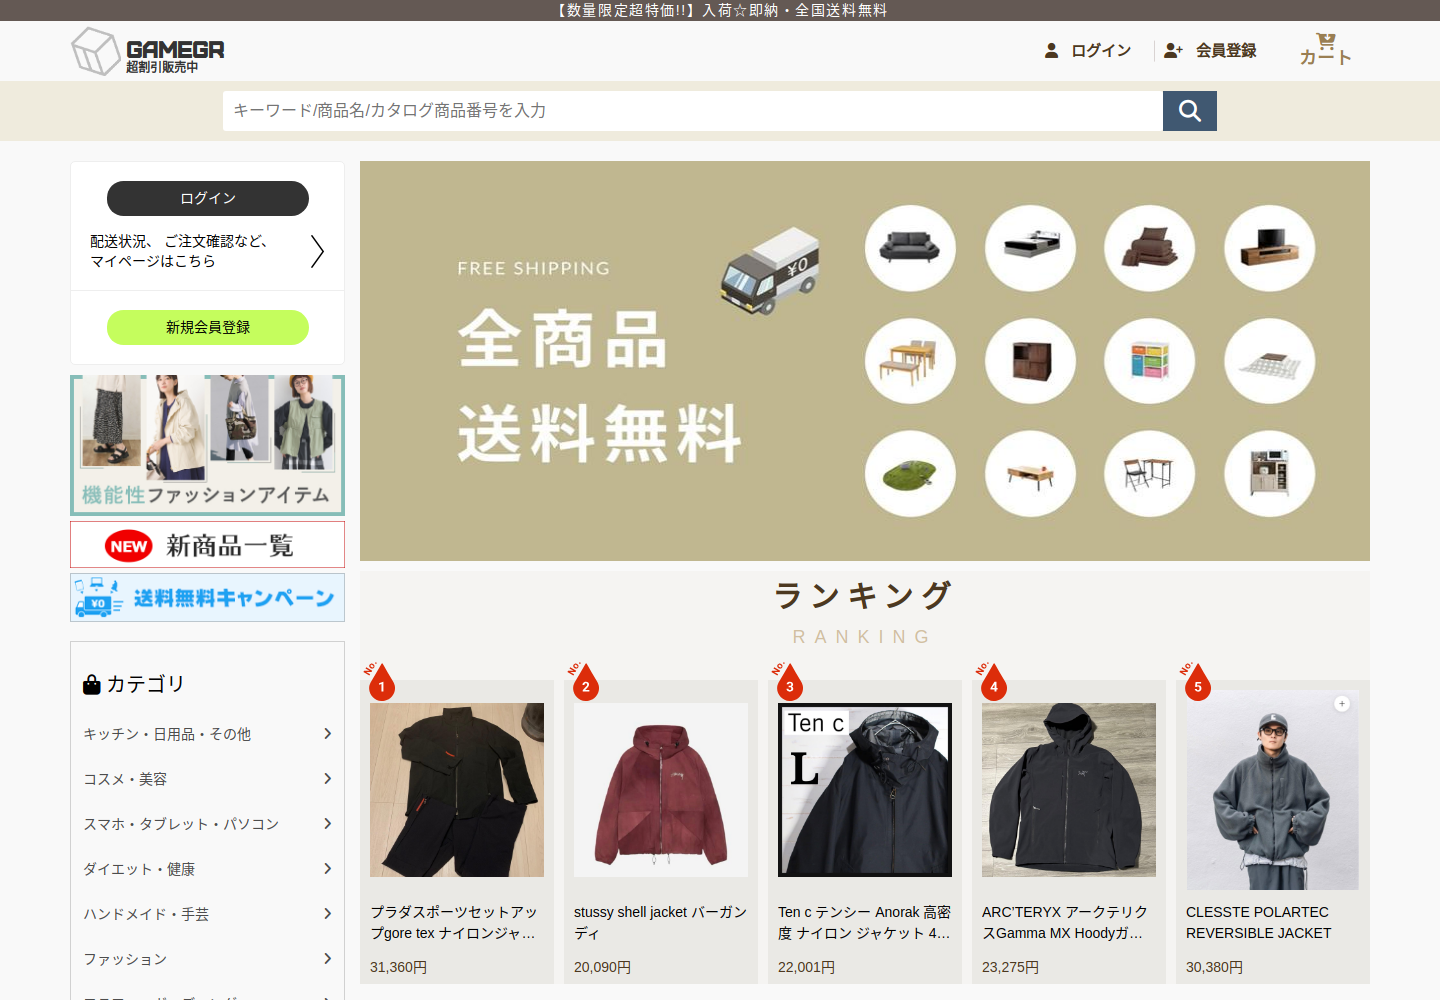Viewport: 1440px width, 1000px height.
Task: Open ログイン link in header
Action: 1088,50
